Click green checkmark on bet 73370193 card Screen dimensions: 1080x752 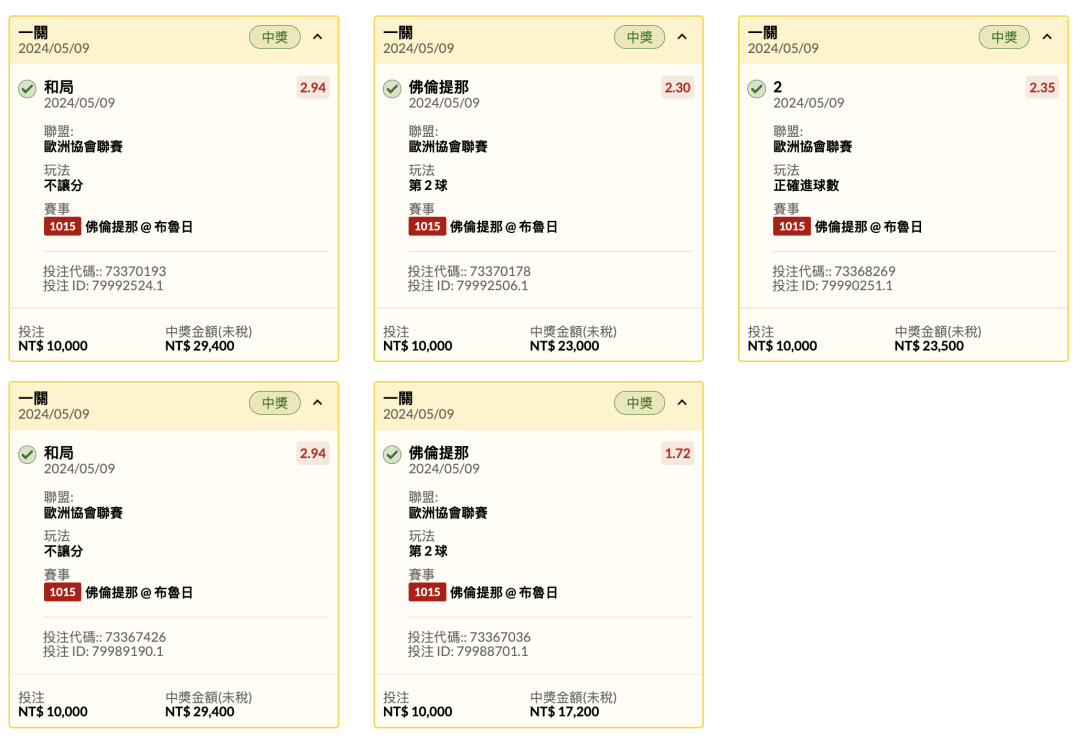(27, 89)
